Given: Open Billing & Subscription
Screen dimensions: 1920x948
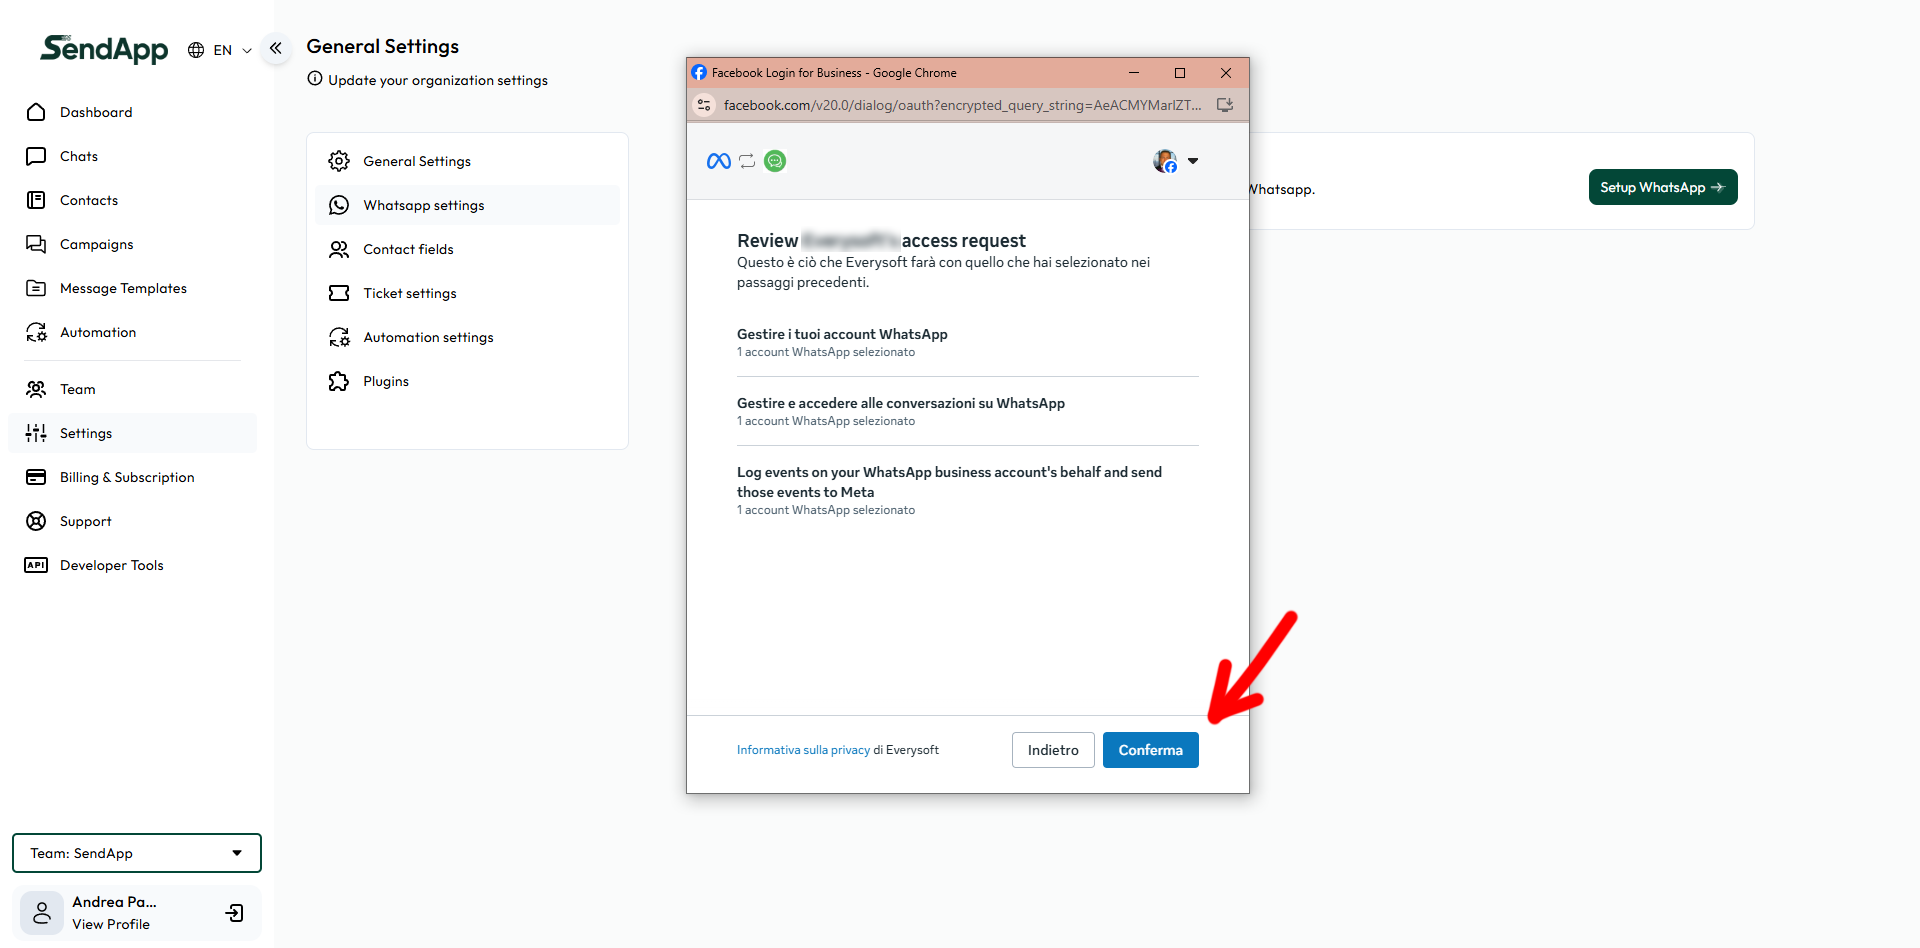Looking at the screenshot, I should [127, 477].
